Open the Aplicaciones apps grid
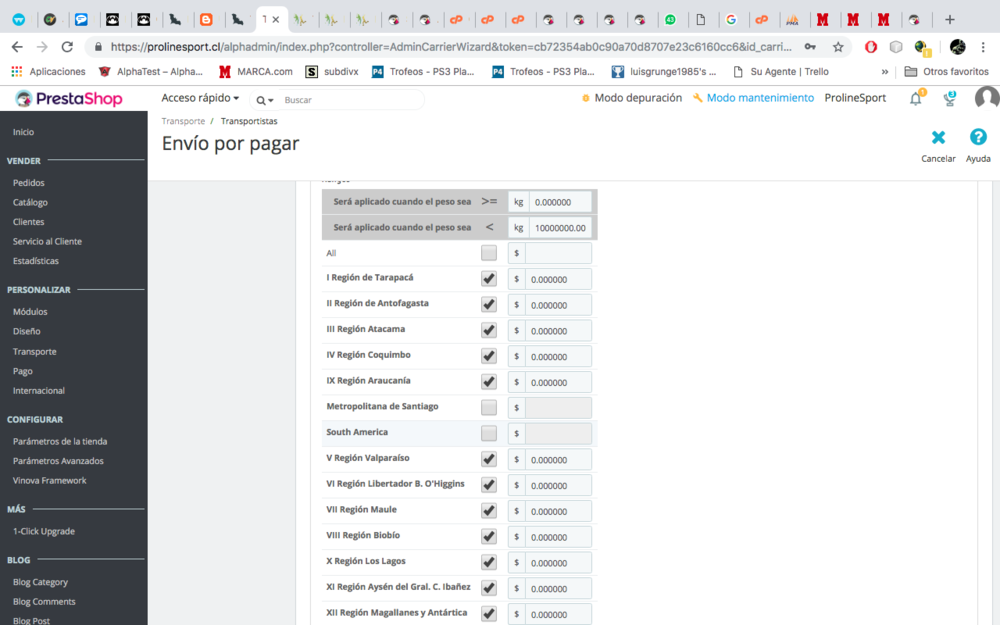Screen dimensions: 1000x625 (x=48, y=71)
